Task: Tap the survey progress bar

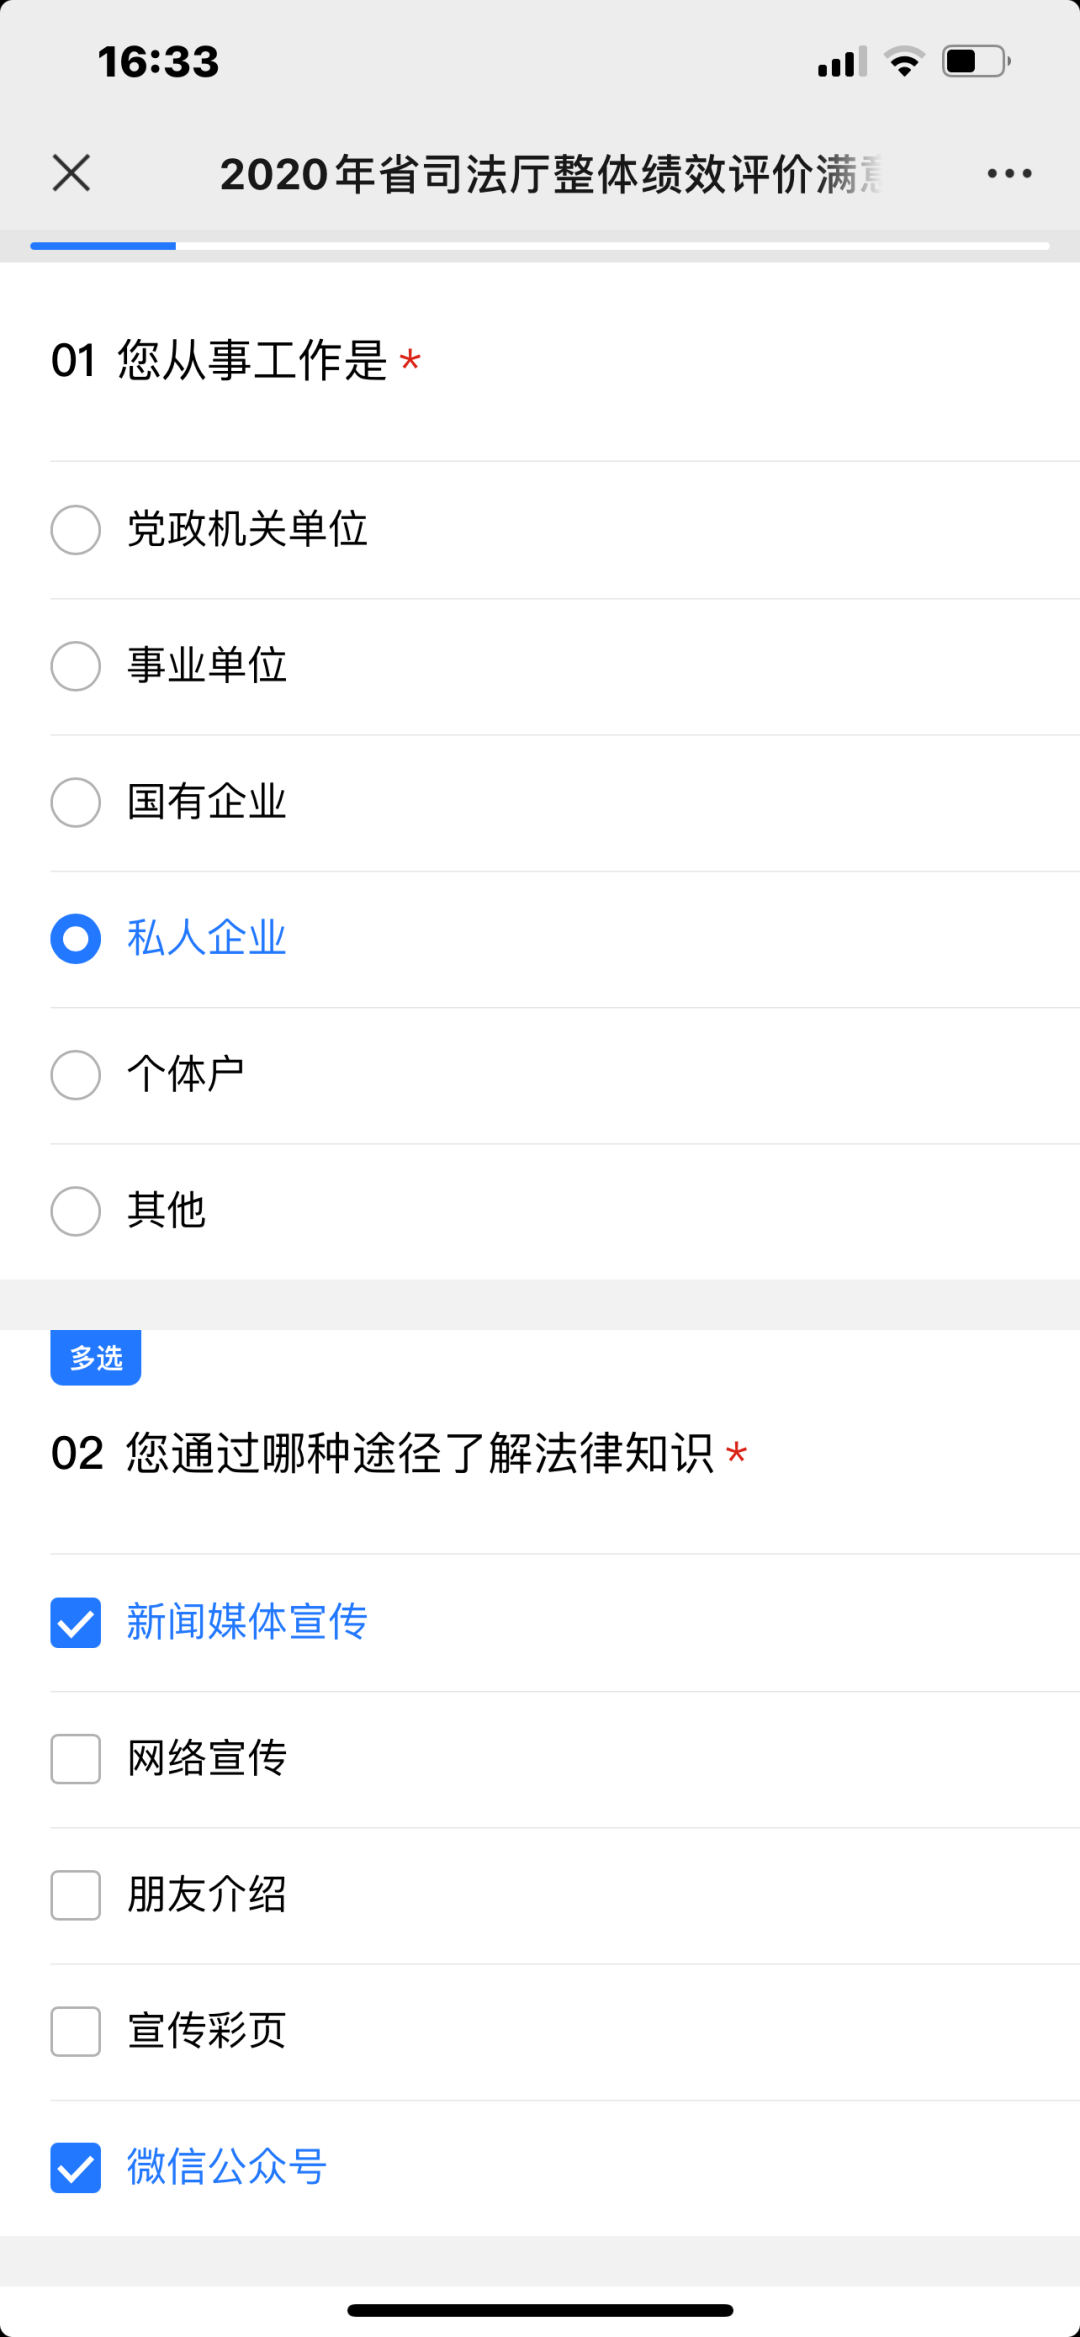Action: 540,246
